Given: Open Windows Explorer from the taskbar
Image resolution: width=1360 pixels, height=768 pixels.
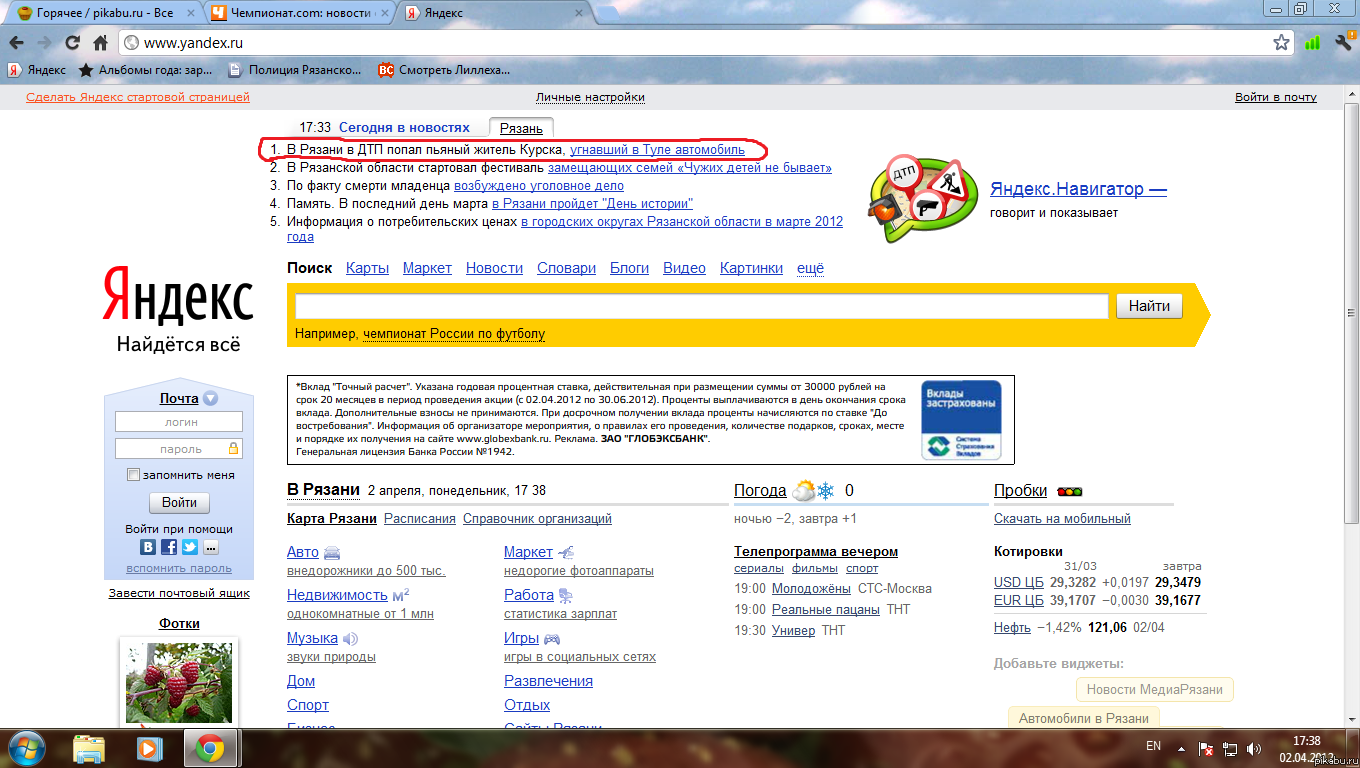Looking at the screenshot, I should coord(89,748).
